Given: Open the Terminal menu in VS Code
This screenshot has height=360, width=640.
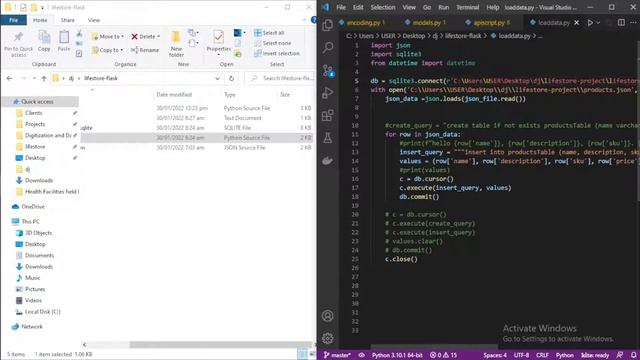Looking at the screenshot, I should coord(467,7).
